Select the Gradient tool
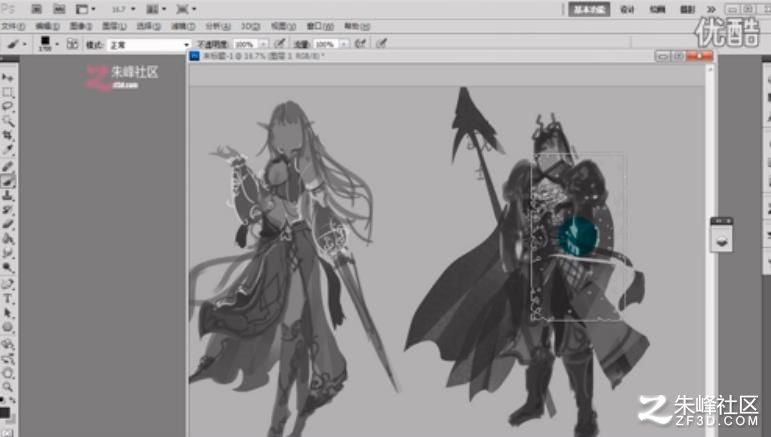 pos(7,238)
